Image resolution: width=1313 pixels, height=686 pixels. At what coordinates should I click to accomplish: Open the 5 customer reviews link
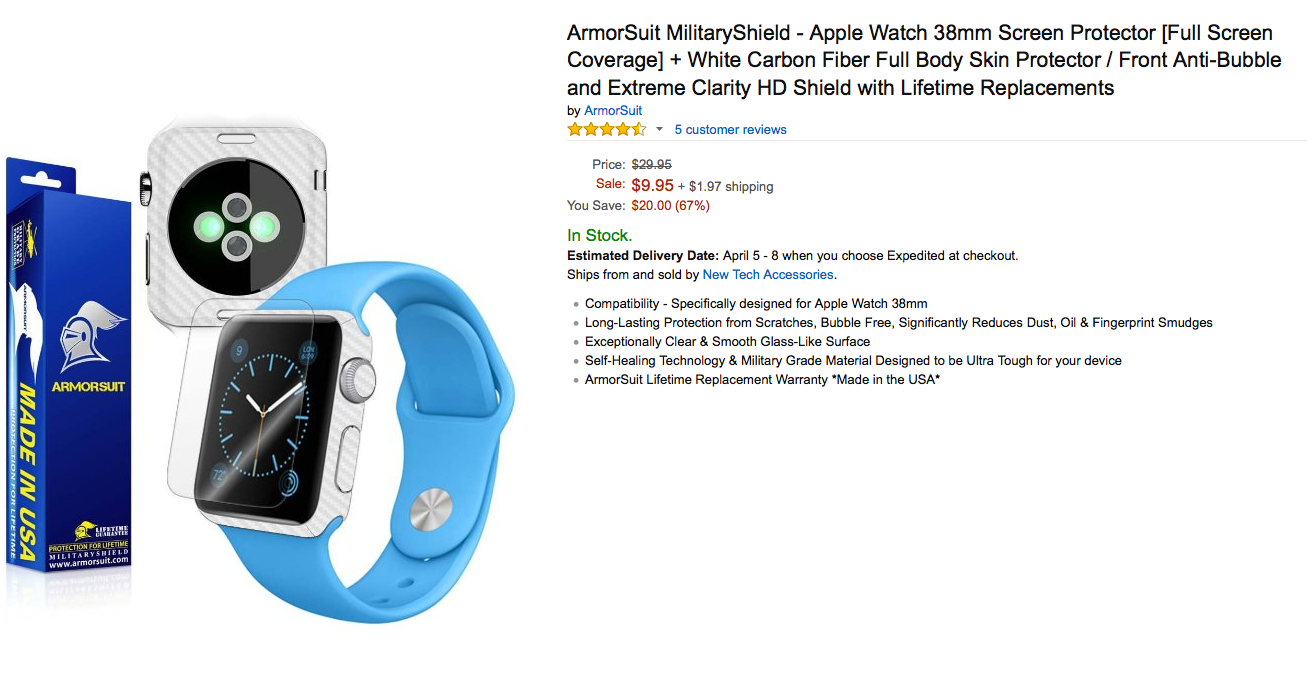click(730, 130)
